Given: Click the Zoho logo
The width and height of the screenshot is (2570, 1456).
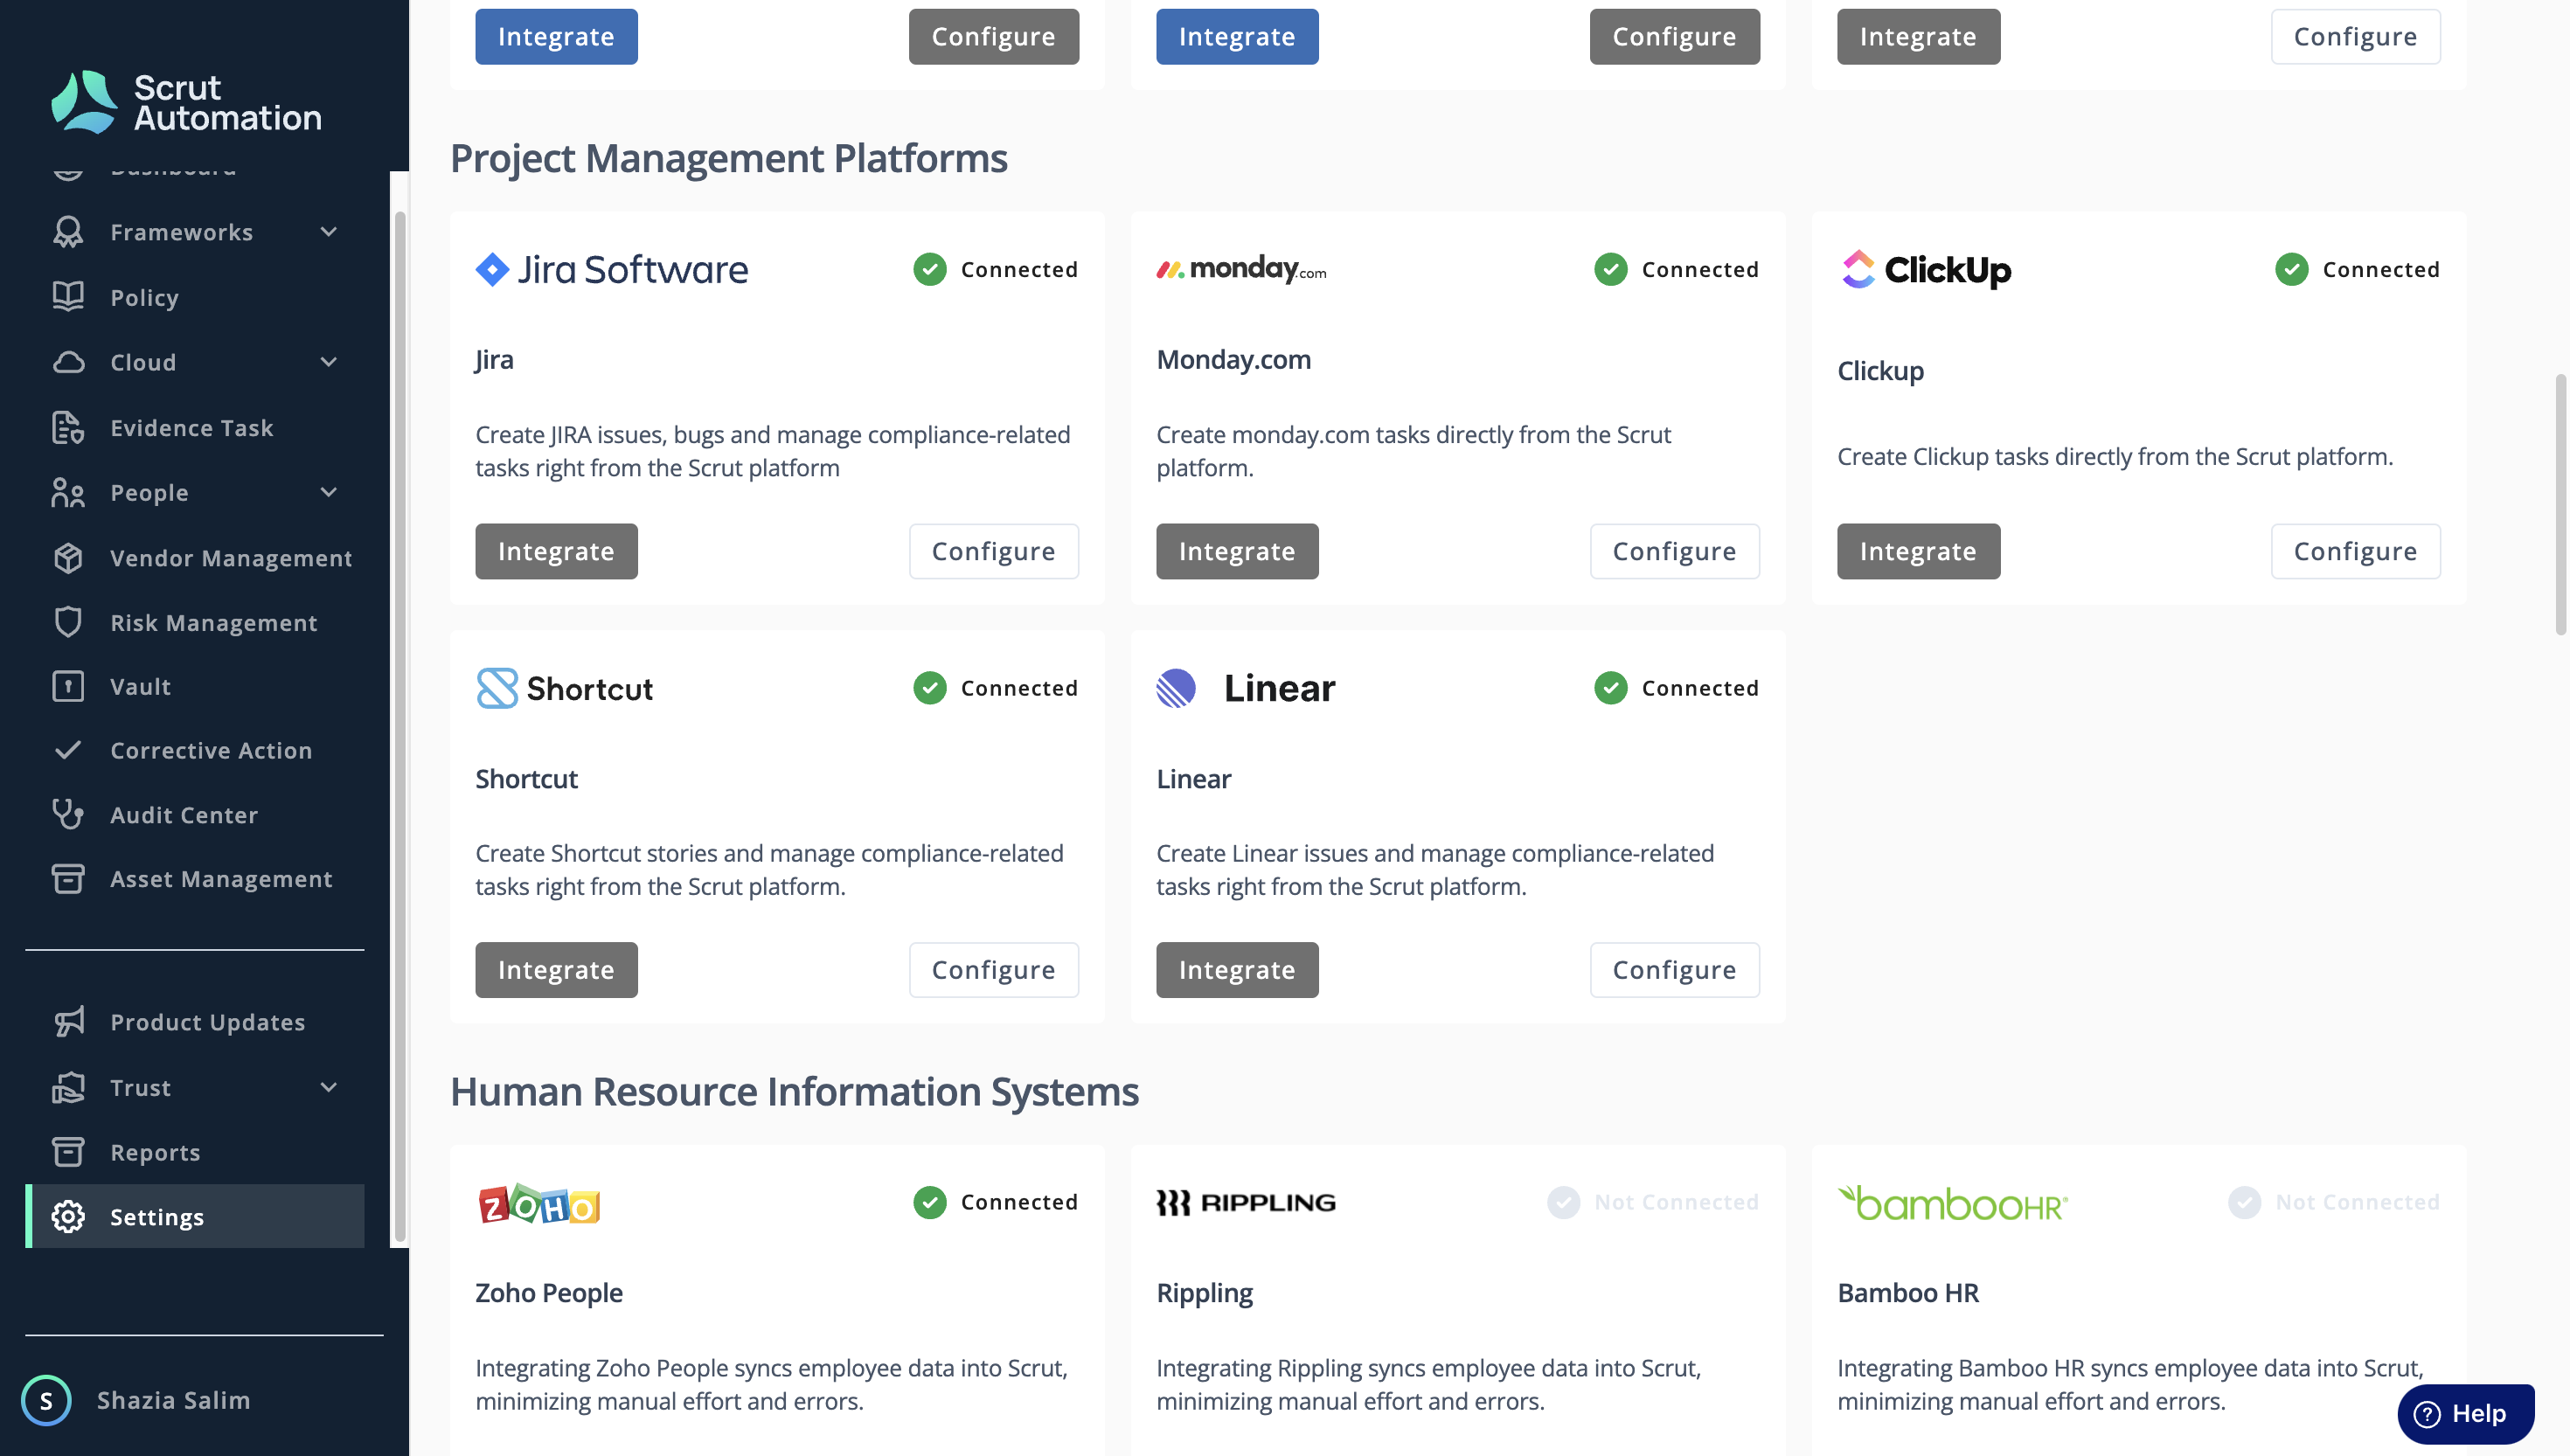Looking at the screenshot, I should click(539, 1203).
